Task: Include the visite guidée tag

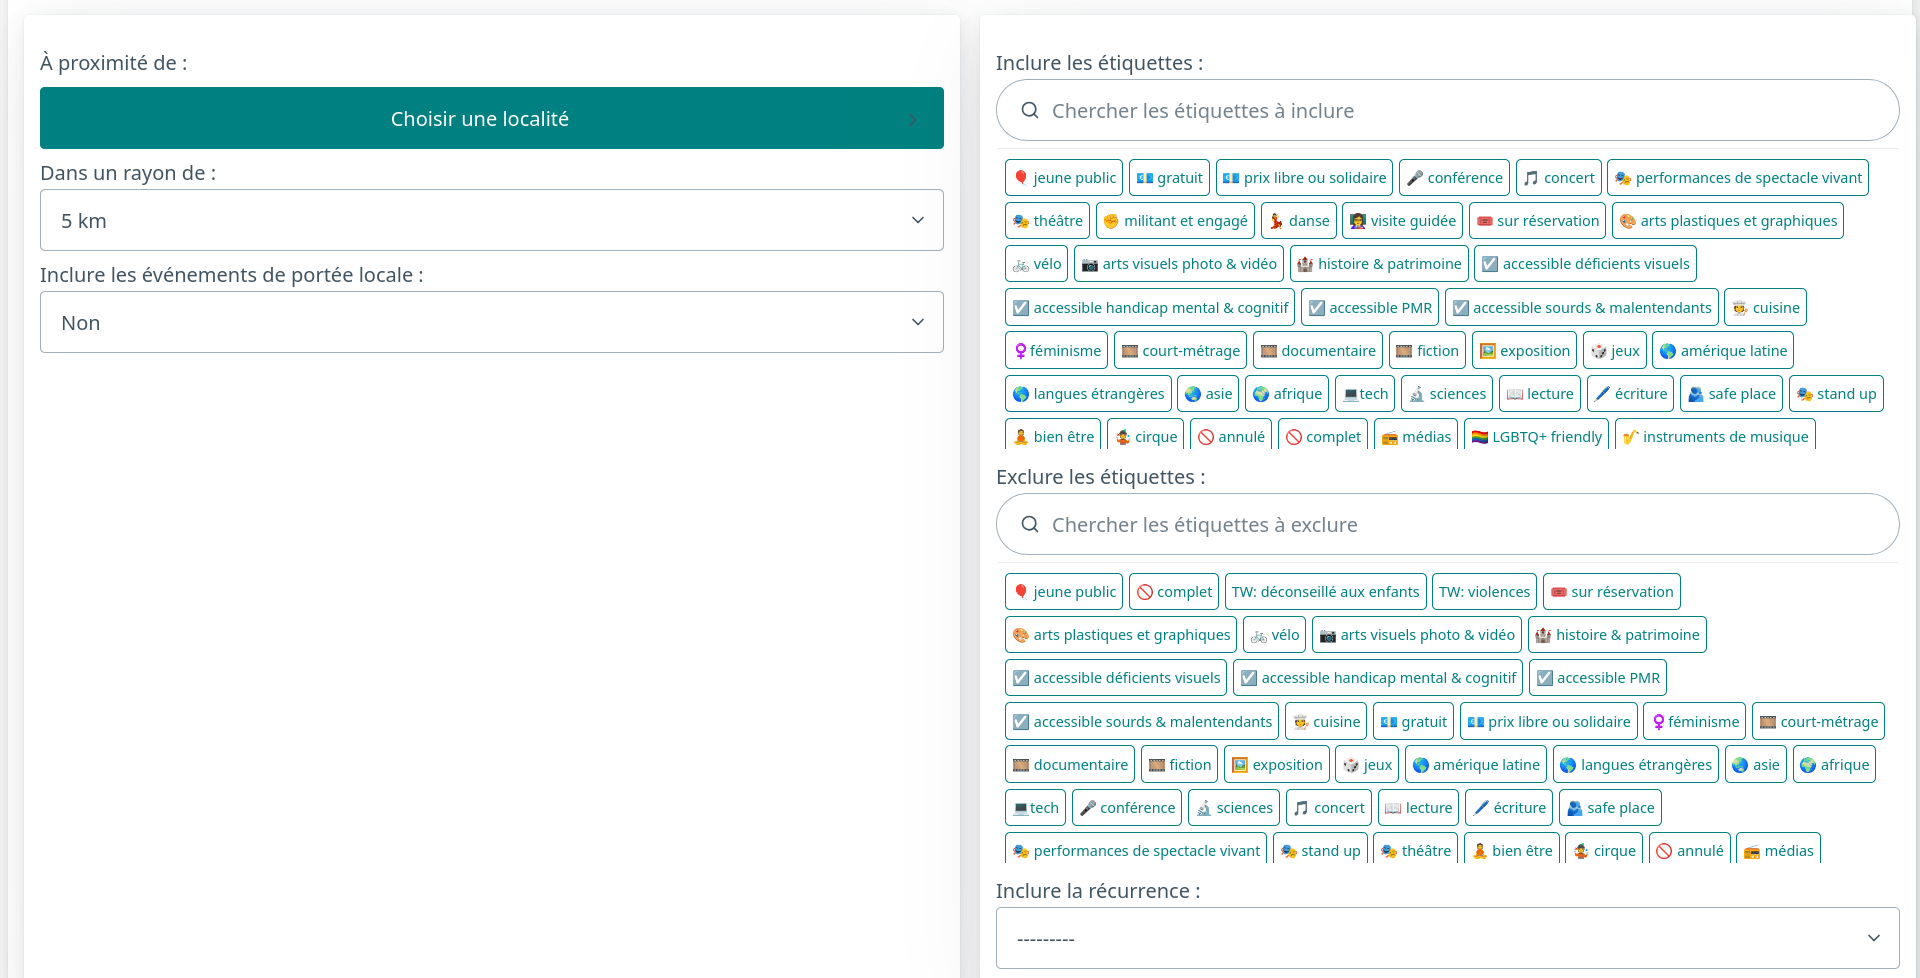Action: pos(1402,221)
